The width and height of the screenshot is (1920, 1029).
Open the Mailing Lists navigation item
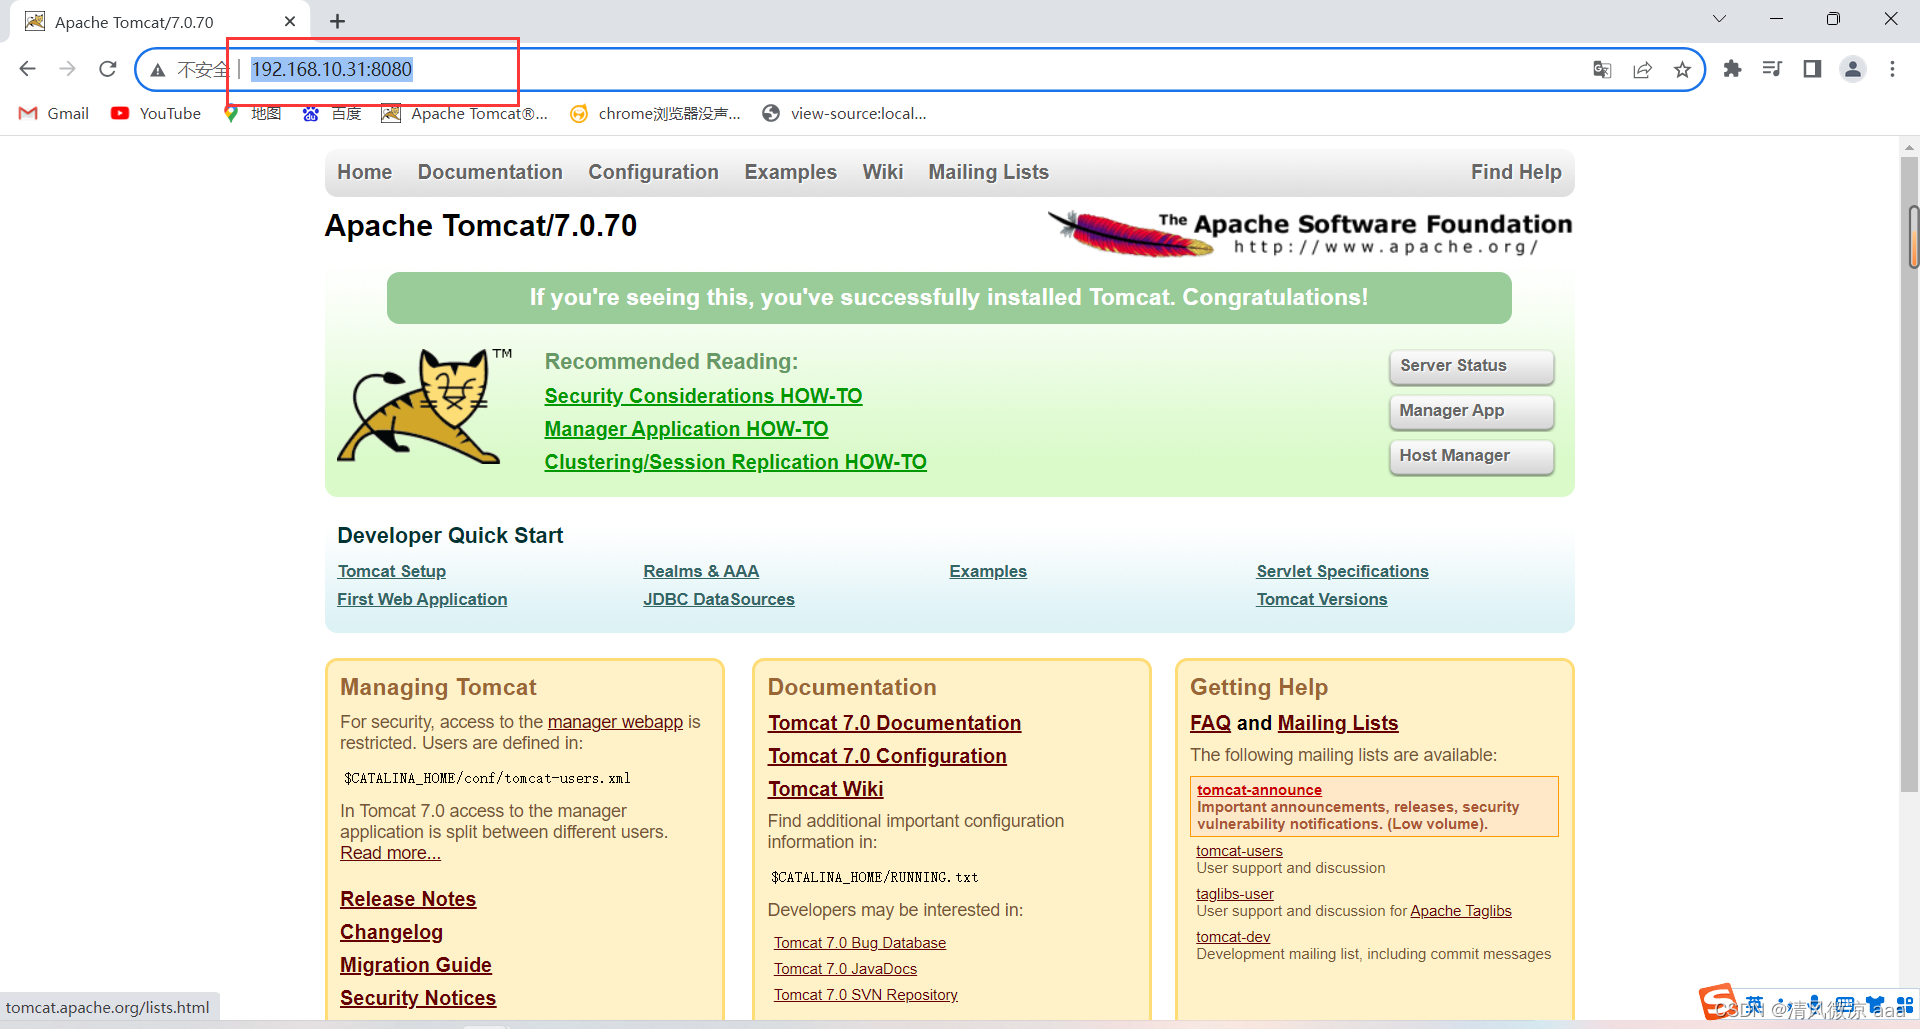point(988,172)
